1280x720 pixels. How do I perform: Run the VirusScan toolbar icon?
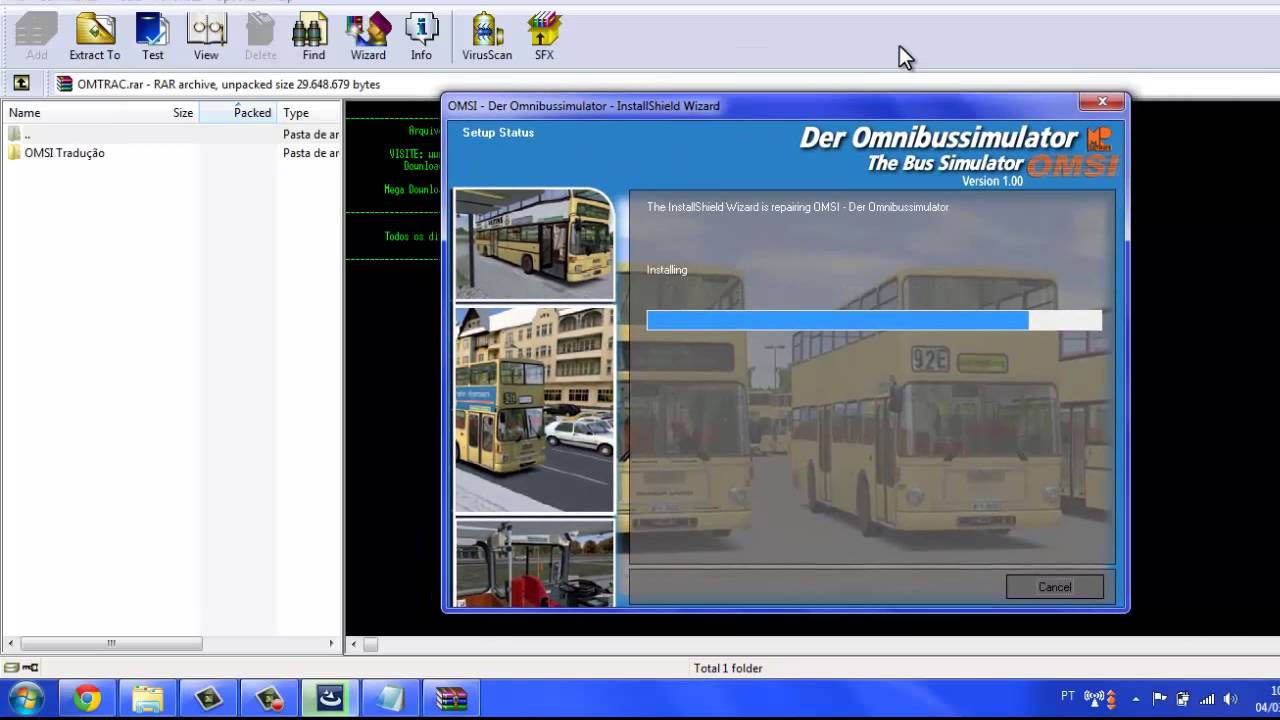[x=487, y=37]
